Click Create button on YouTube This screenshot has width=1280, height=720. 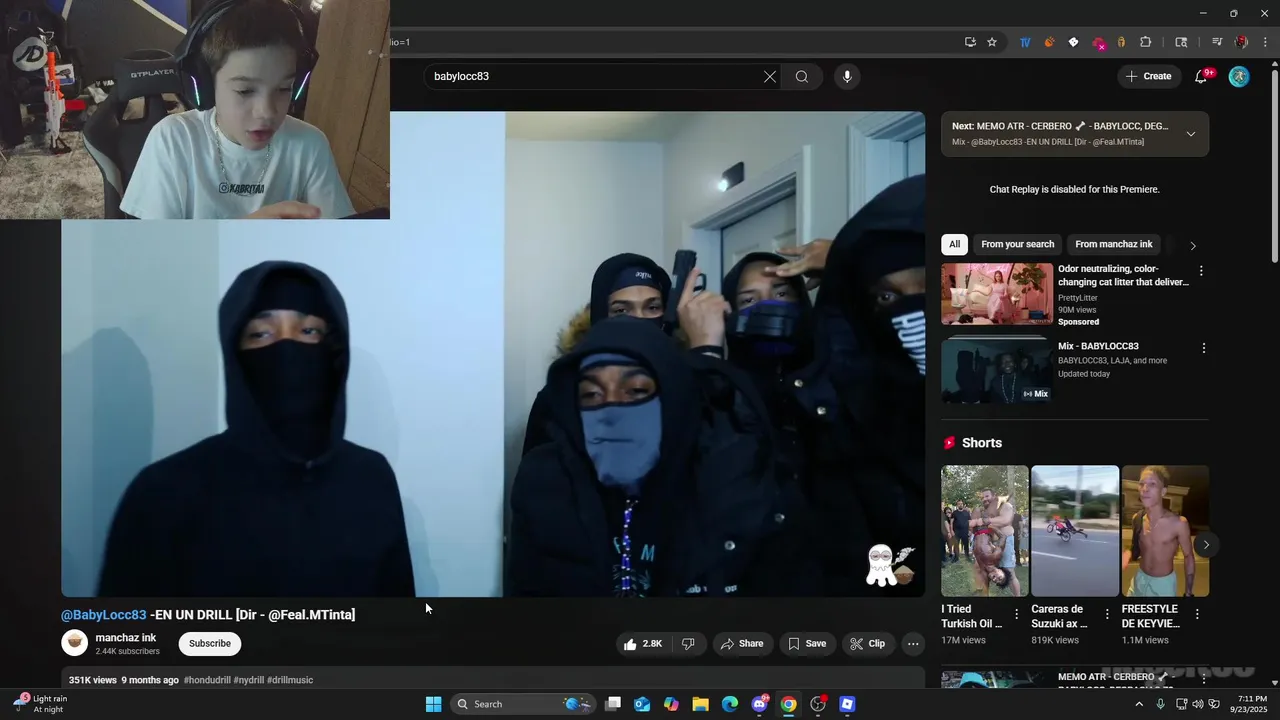[1149, 76]
